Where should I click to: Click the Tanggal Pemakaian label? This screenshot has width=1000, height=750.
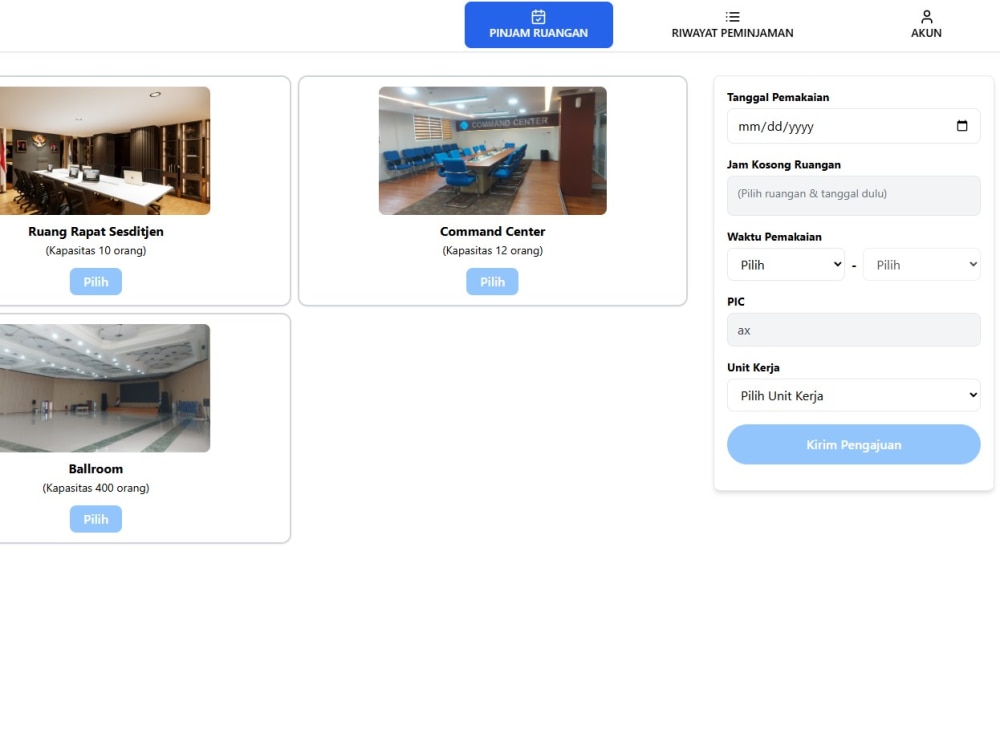point(778,97)
